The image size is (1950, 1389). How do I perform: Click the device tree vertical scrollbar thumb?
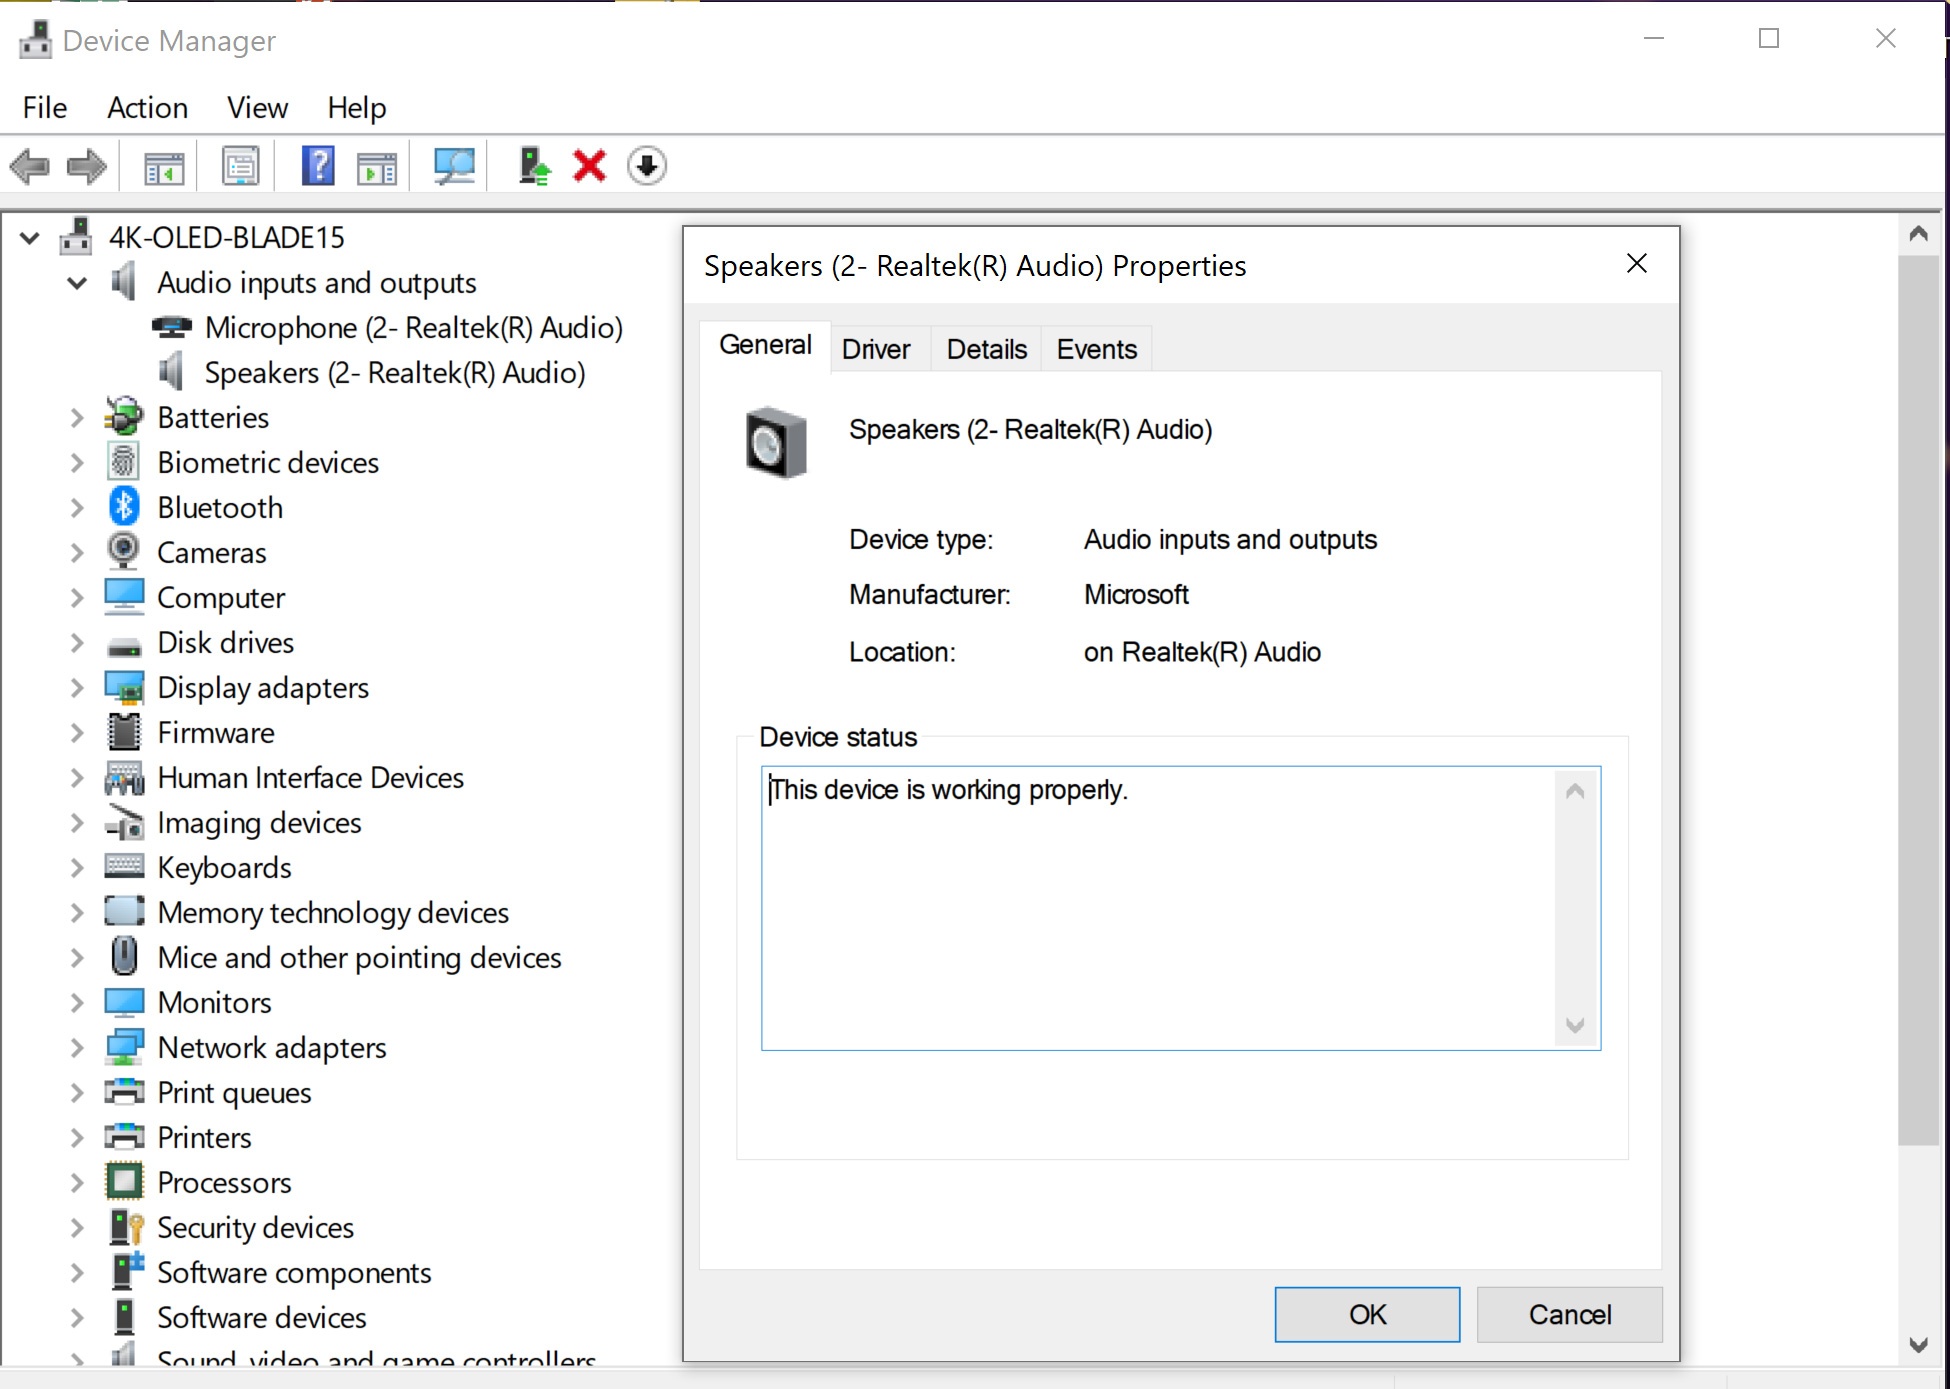pos(1918,700)
